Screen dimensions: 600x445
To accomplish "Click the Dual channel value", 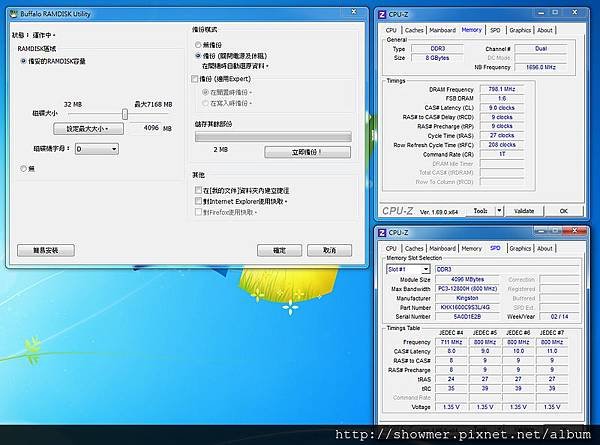I will 541,49.
